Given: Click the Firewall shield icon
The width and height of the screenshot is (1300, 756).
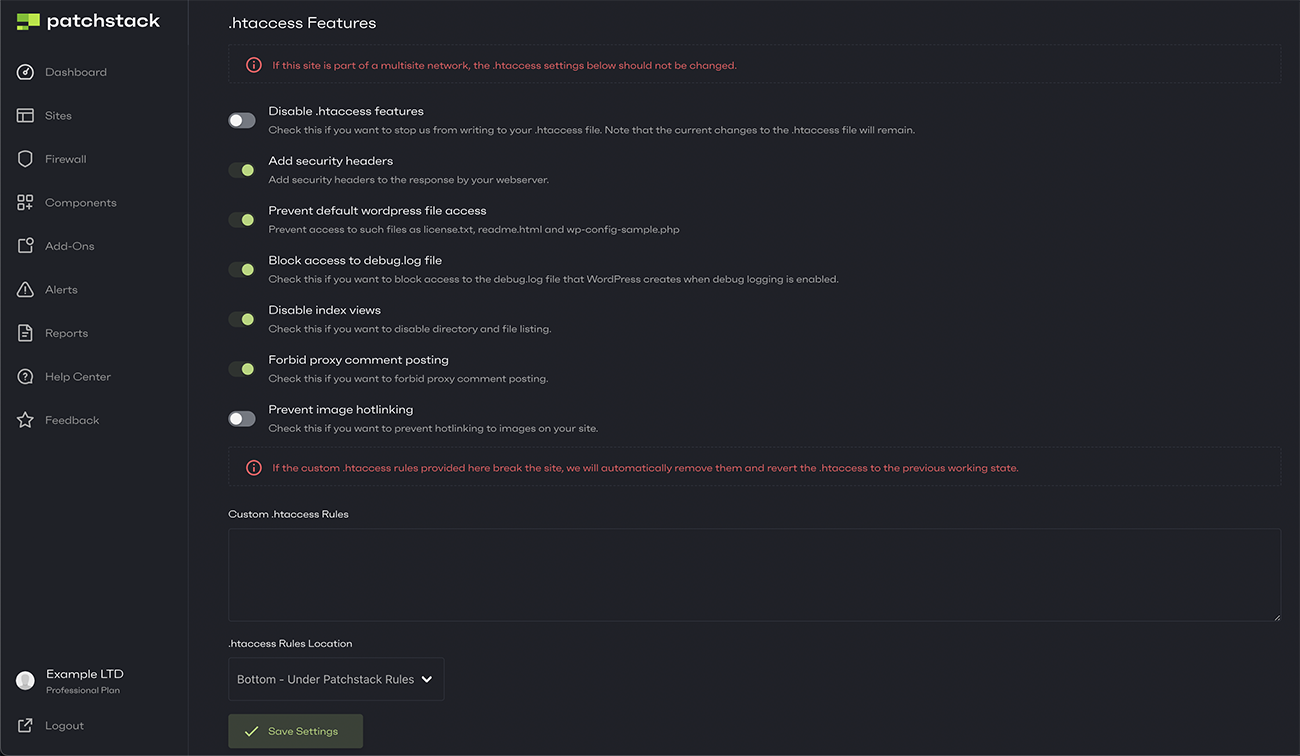Looking at the screenshot, I should pyautogui.click(x=25, y=159).
